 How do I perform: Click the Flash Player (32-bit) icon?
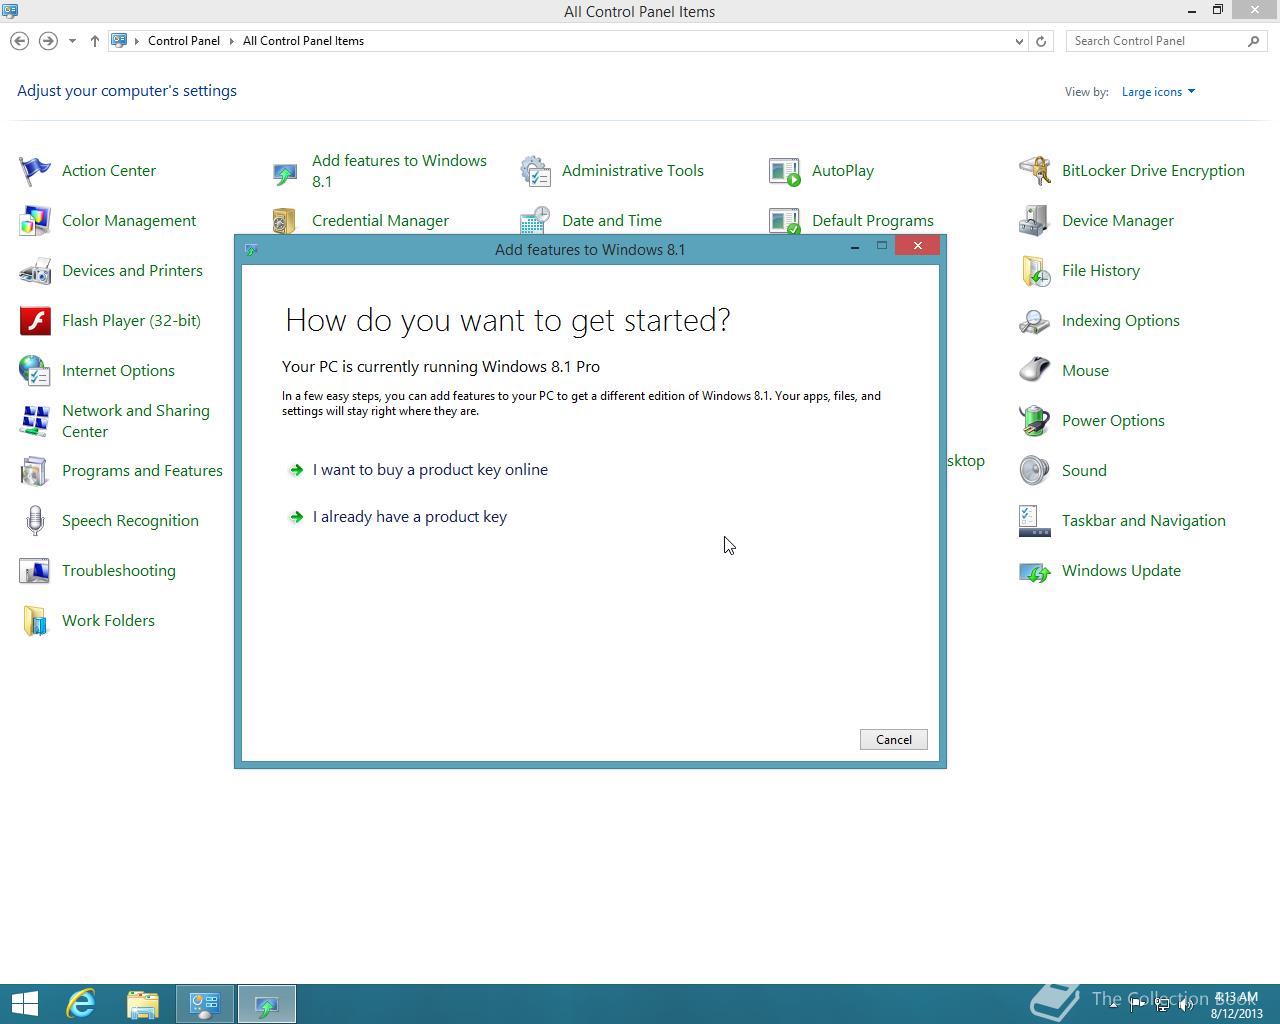[x=35, y=321]
